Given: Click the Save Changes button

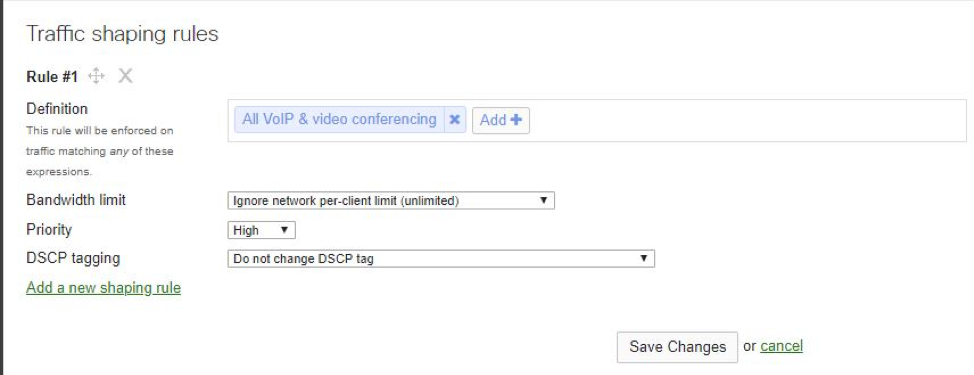Looking at the screenshot, I should 677,347.
